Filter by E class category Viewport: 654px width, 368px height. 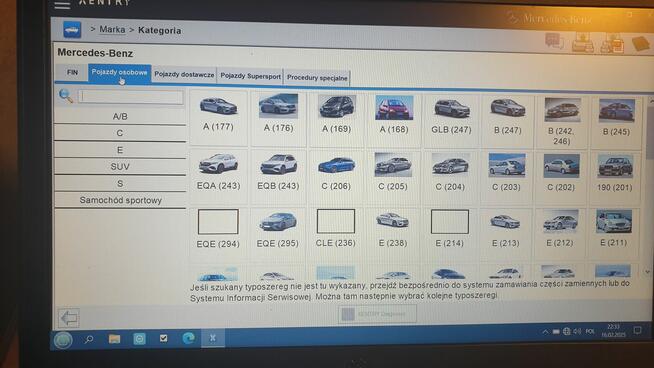point(120,150)
